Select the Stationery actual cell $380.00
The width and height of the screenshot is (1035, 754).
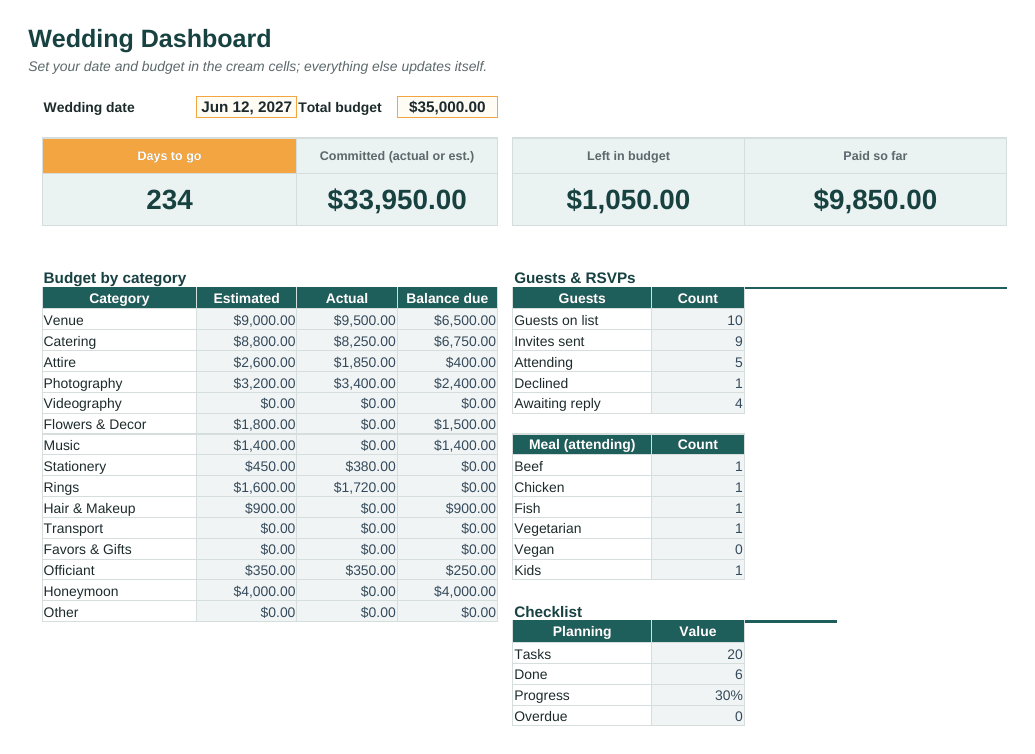347,467
